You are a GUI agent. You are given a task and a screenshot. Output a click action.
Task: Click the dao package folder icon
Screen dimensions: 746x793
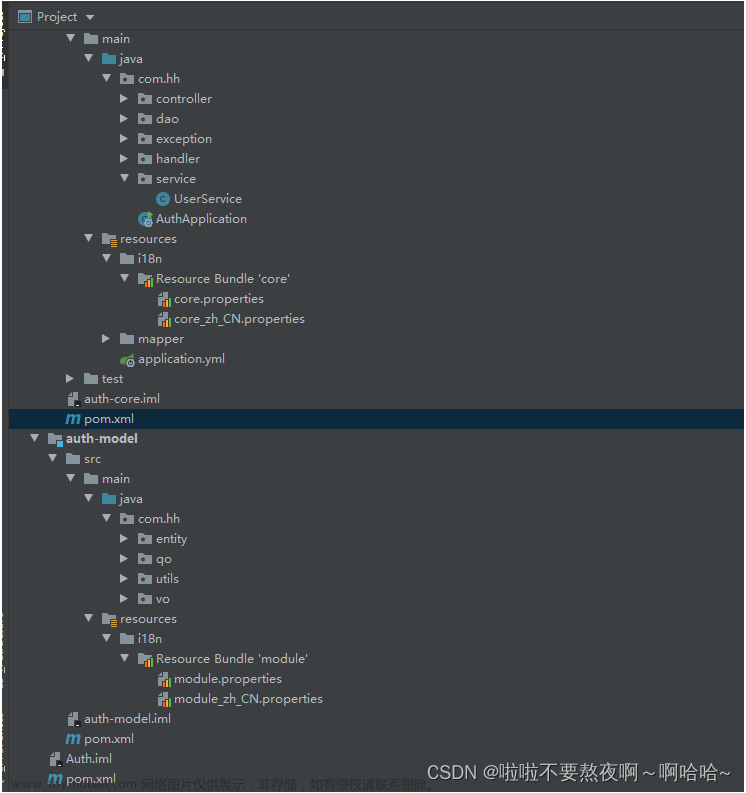[x=145, y=119]
